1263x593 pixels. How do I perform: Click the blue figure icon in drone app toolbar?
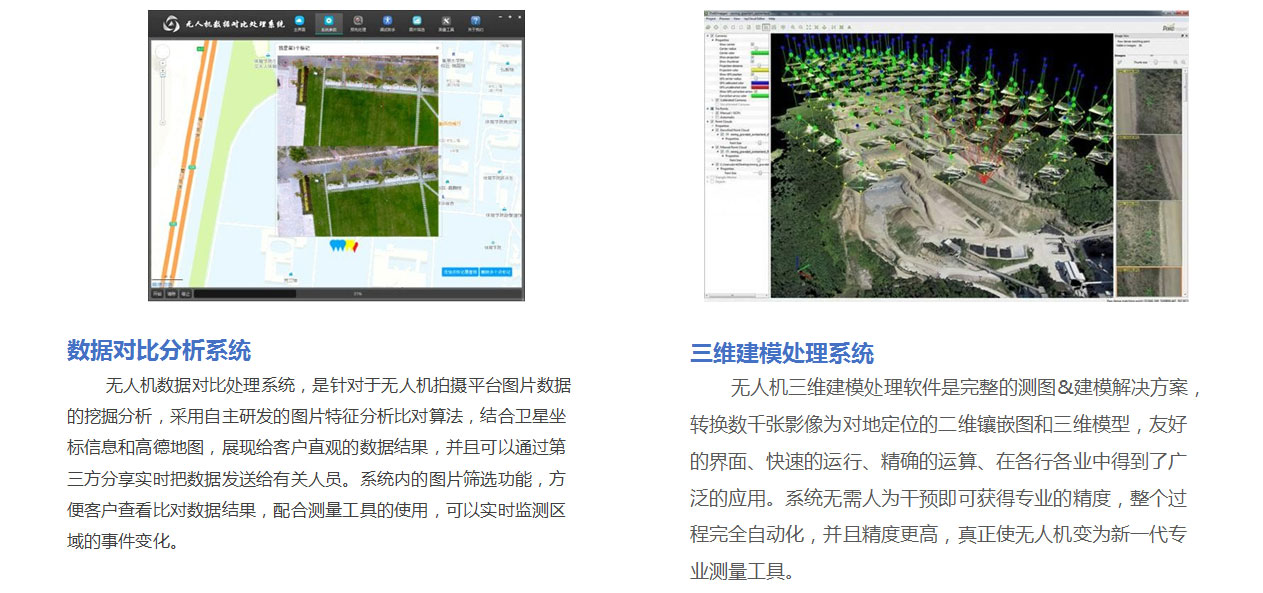pos(387,21)
